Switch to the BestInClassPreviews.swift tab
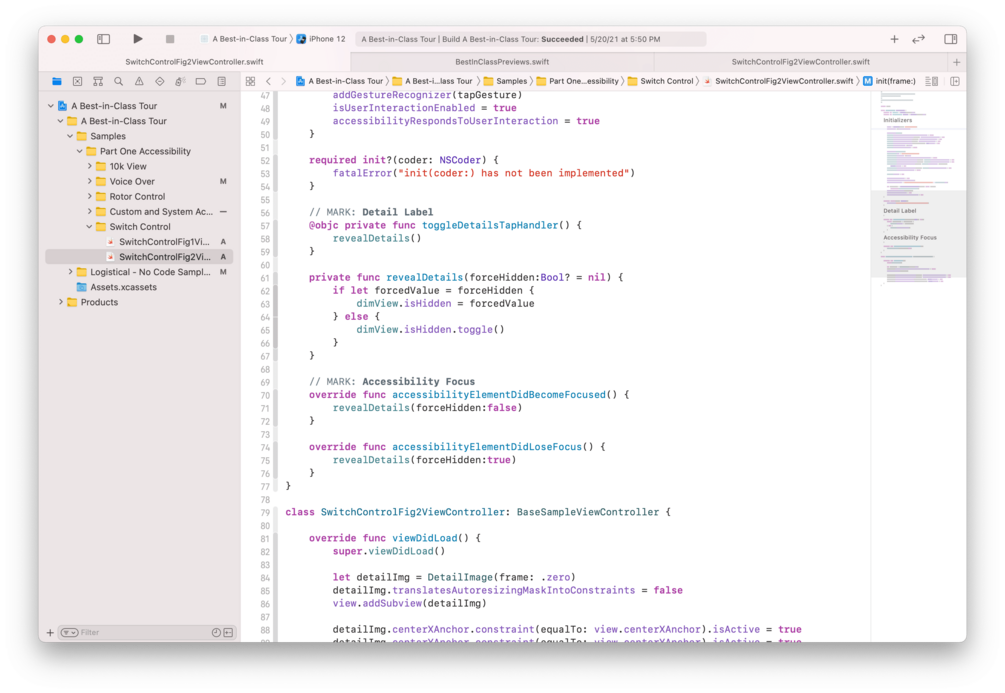The width and height of the screenshot is (1005, 693). 502,62
